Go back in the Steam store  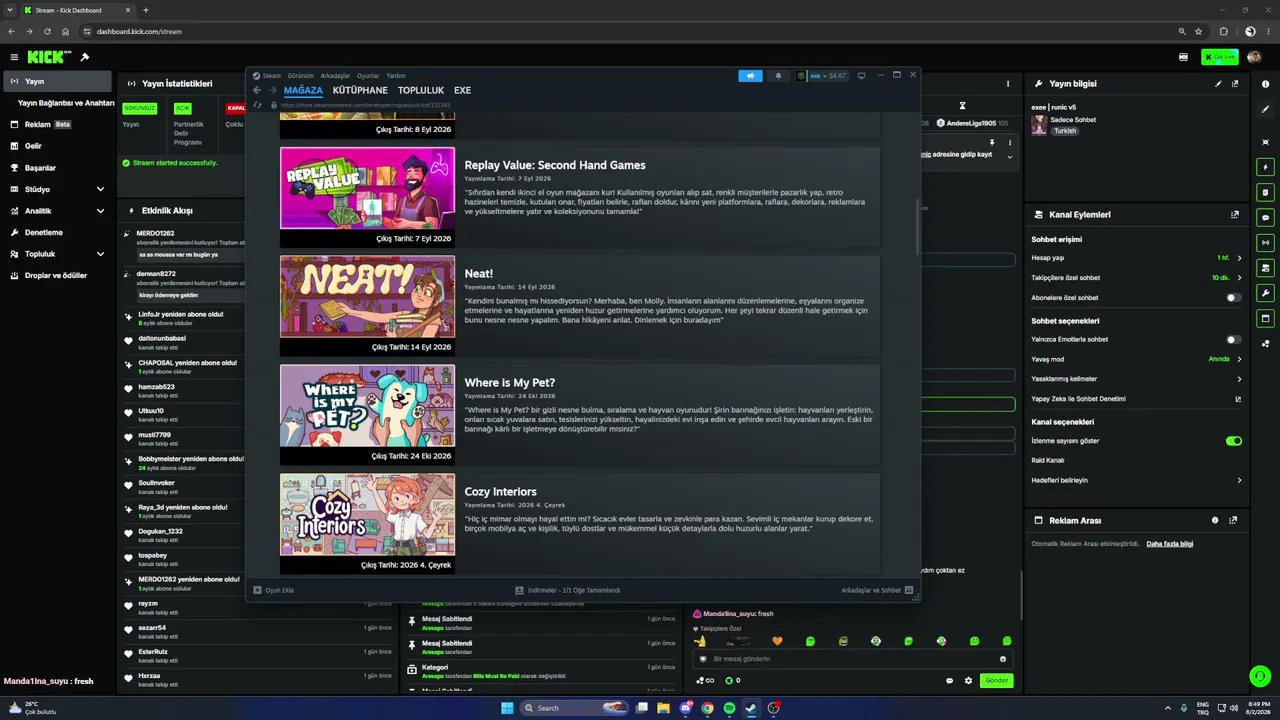(257, 90)
